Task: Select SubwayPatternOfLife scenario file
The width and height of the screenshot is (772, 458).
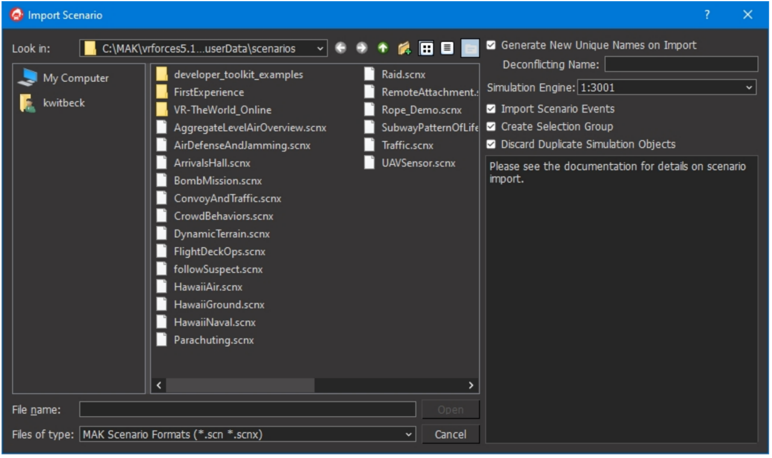Action: pos(421,128)
